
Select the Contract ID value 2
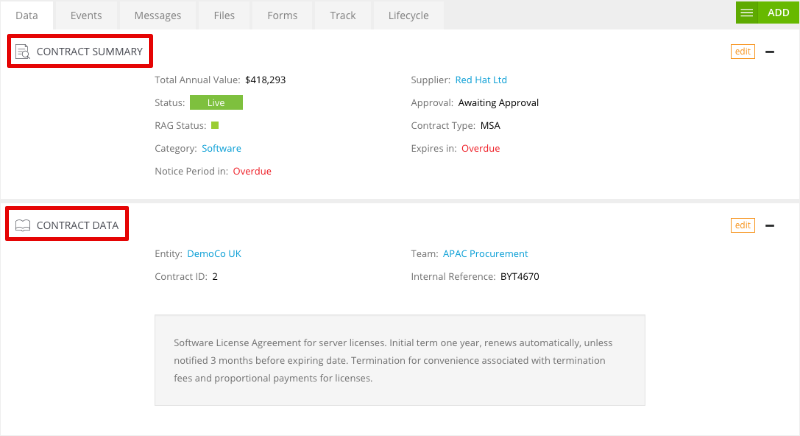click(215, 277)
